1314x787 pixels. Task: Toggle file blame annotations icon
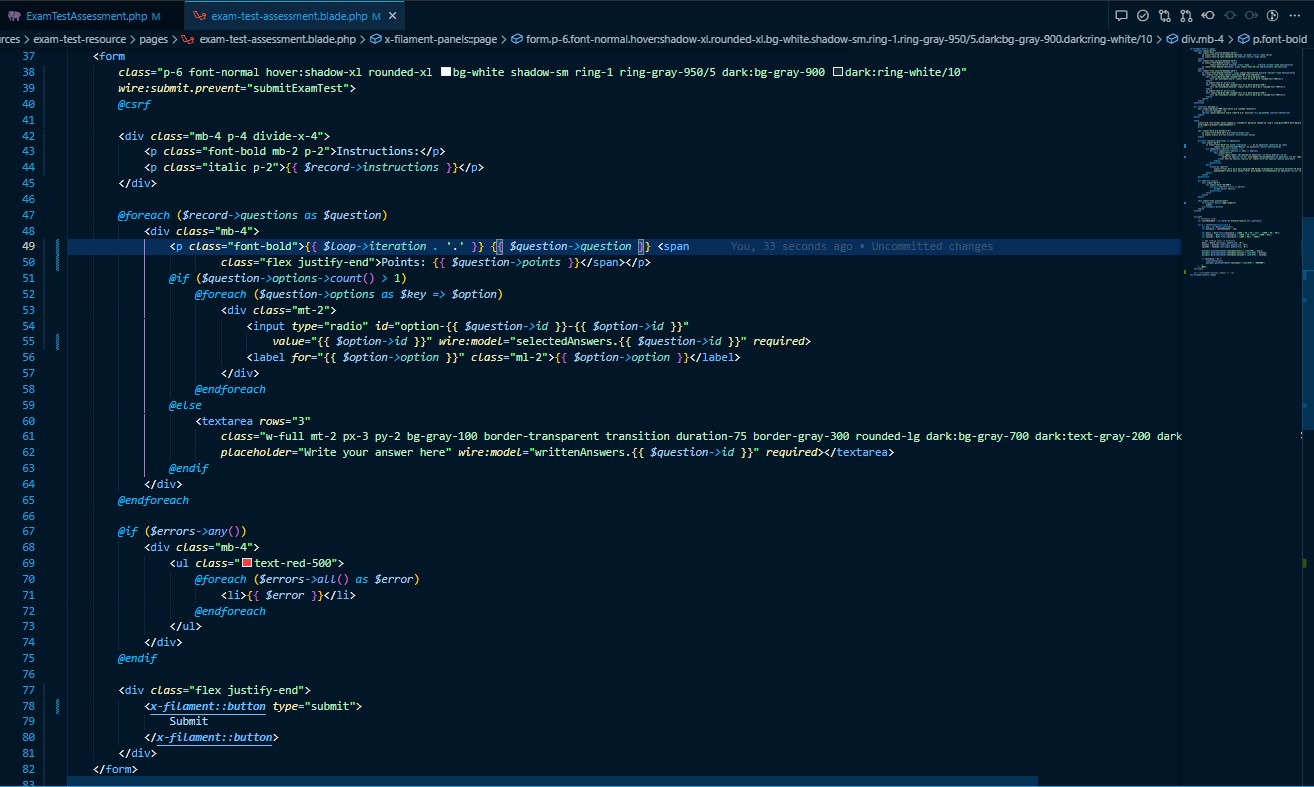coord(1273,16)
